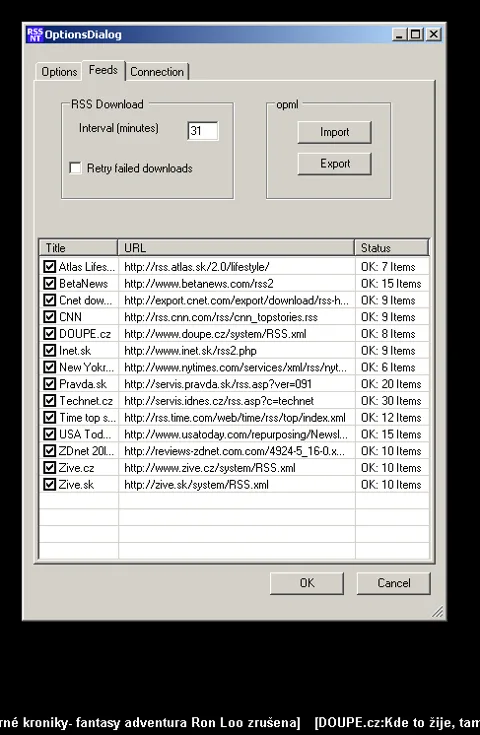Click the servis.pravda.sk URL cell
The image size is (480, 735).
pyautogui.click(x=237, y=384)
